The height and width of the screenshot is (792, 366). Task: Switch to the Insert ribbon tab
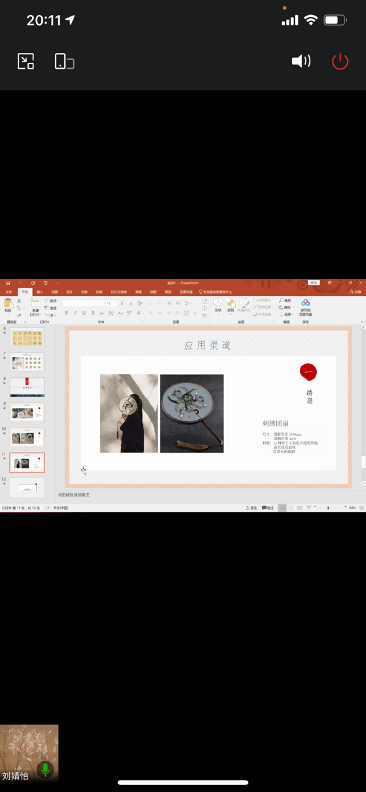pyautogui.click(x=40, y=292)
